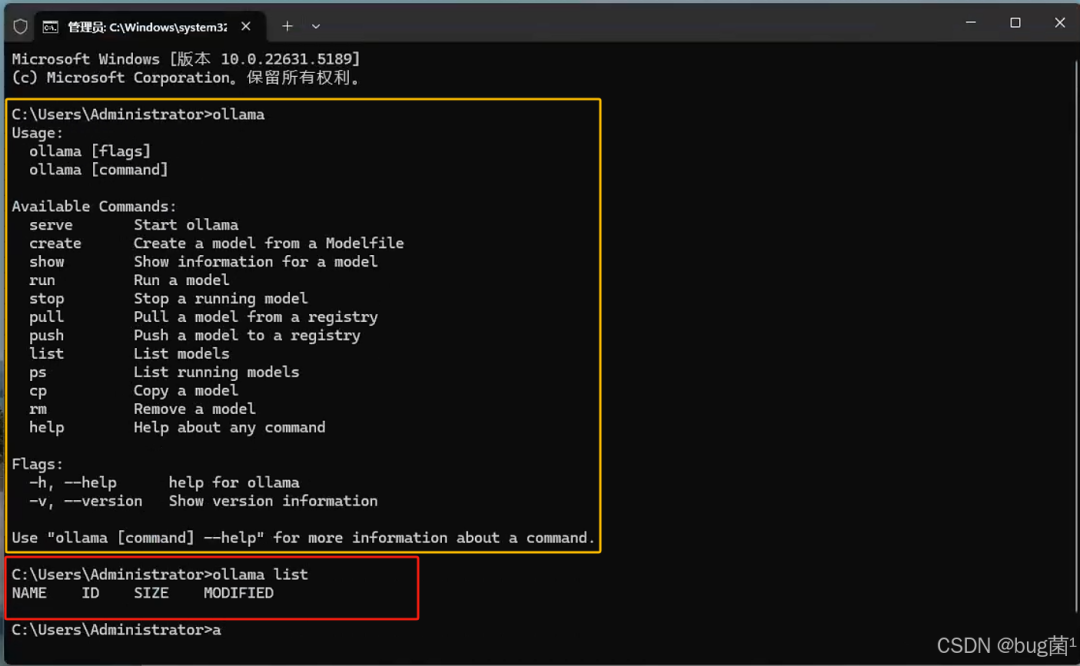
Task: Click the last prompt line to focus input
Action: pyautogui.click(x=116, y=630)
